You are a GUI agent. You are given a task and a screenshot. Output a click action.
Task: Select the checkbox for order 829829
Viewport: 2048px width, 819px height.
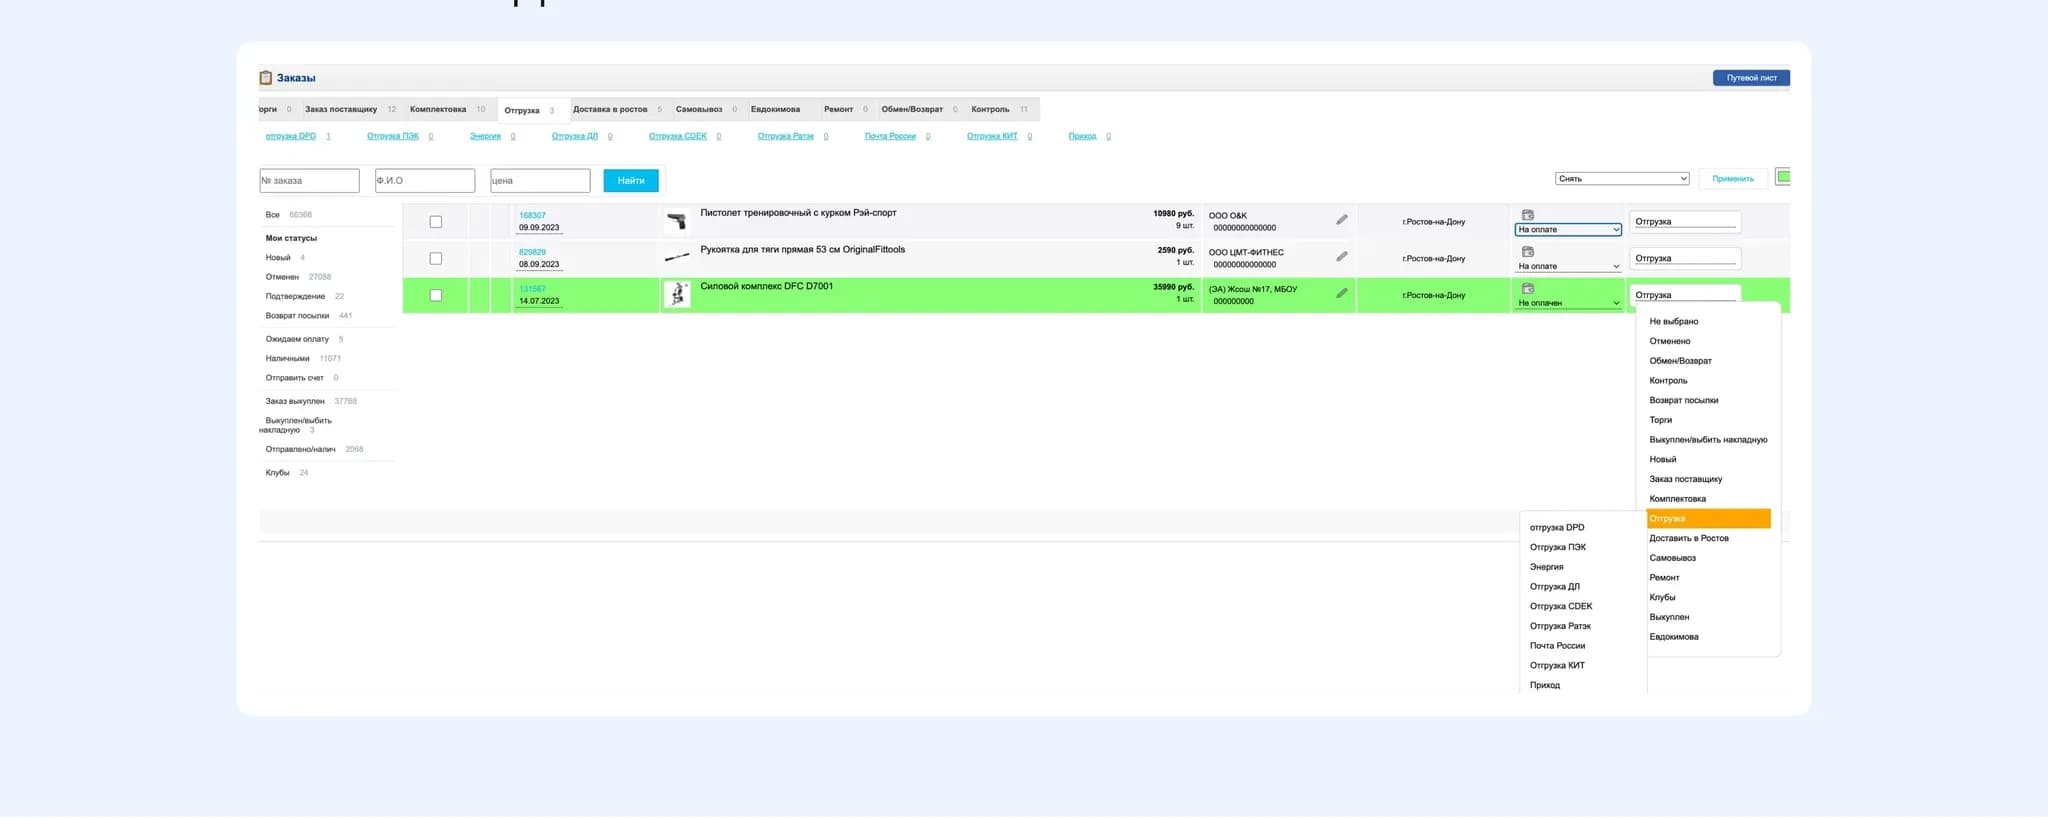[435, 259]
